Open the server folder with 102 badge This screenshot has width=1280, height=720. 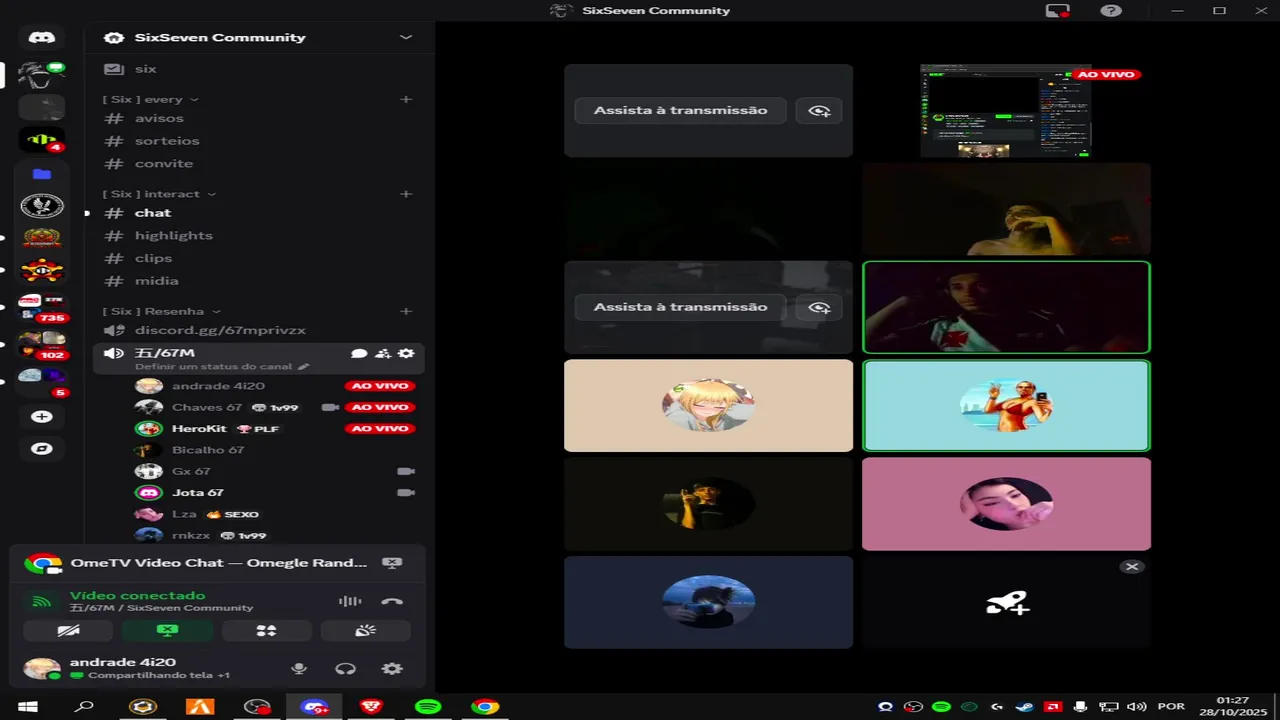coord(42,344)
